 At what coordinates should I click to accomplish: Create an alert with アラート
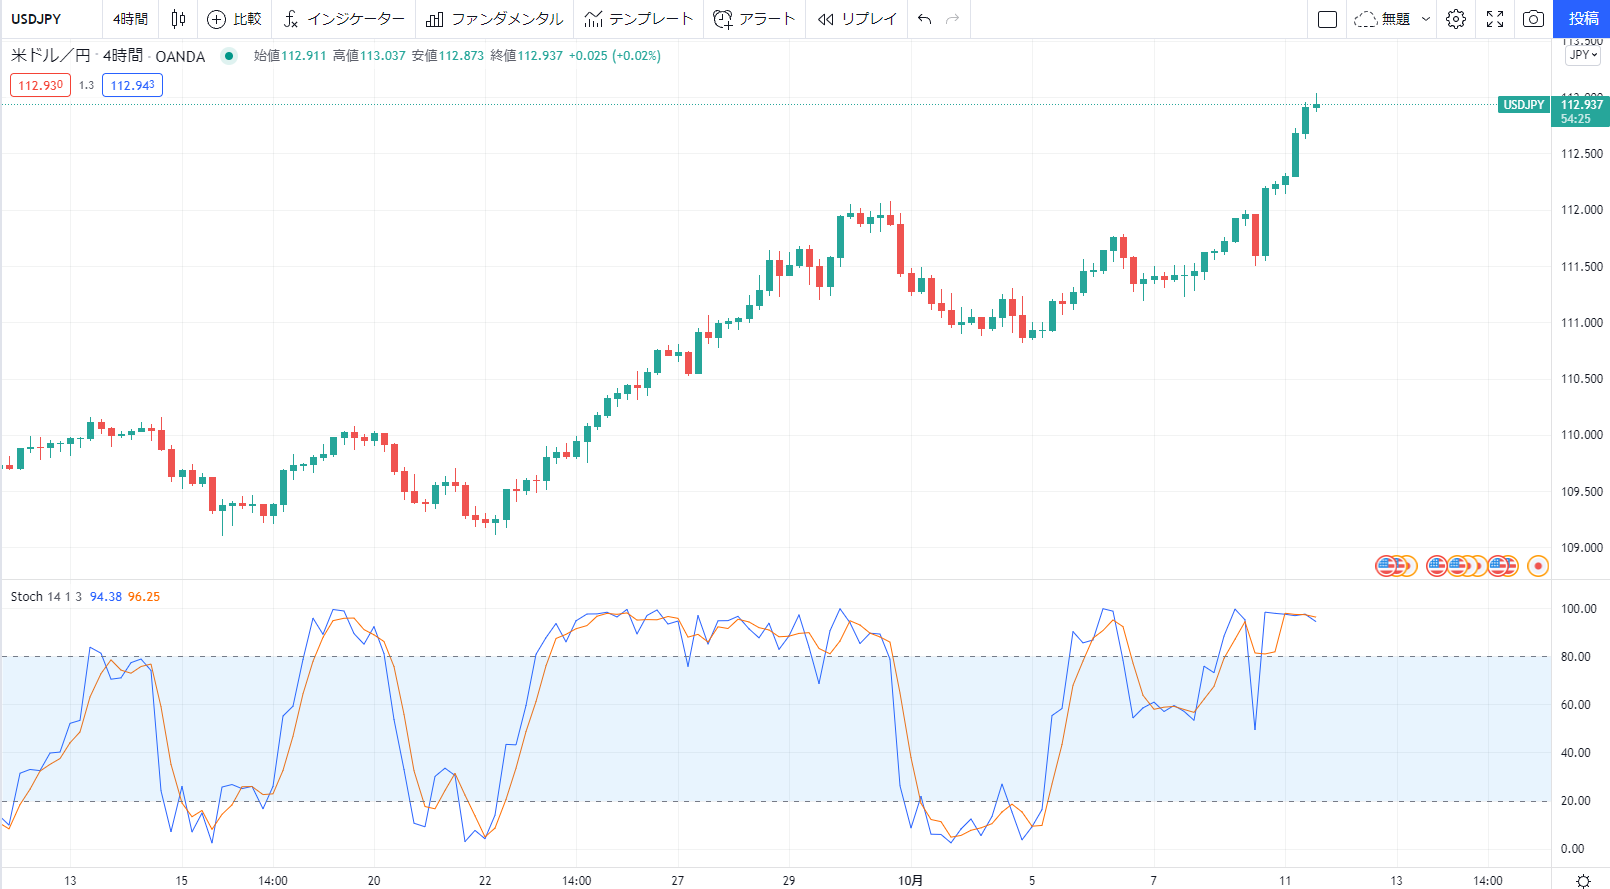coord(754,19)
